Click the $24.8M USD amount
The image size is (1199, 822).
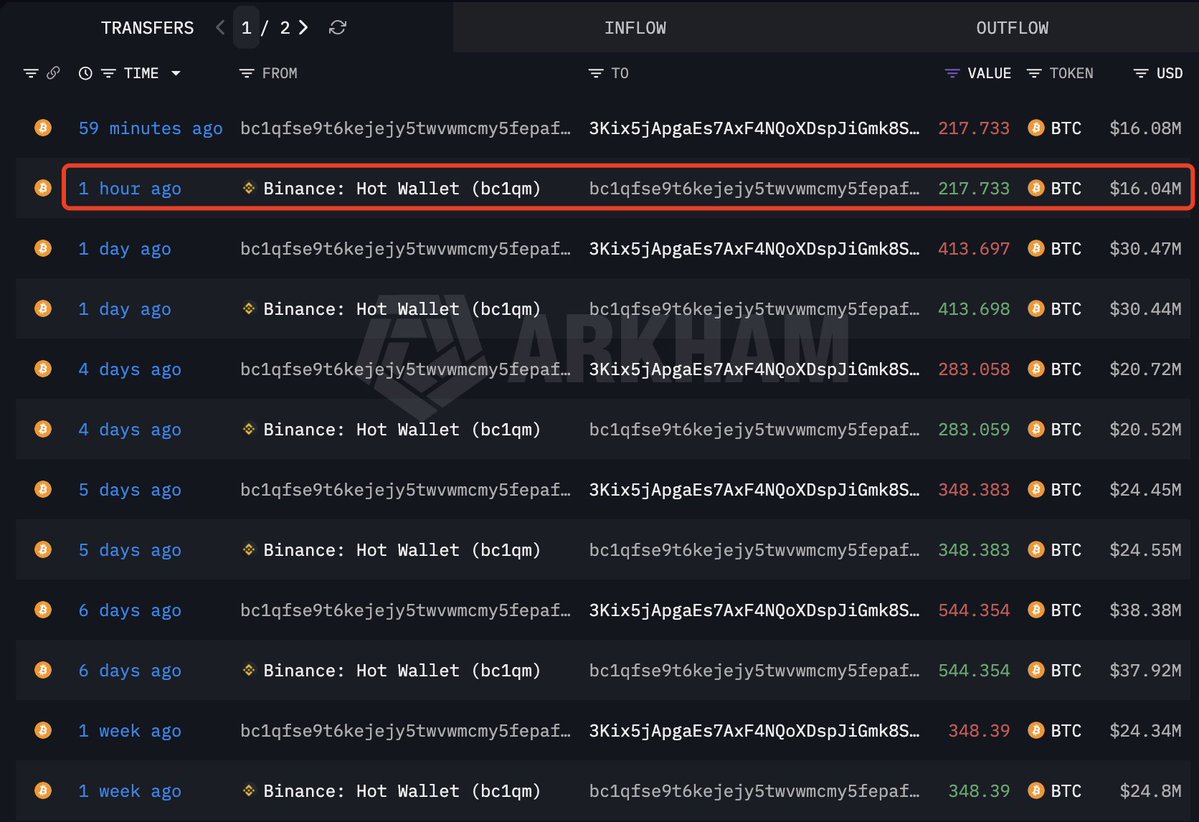click(x=1151, y=791)
